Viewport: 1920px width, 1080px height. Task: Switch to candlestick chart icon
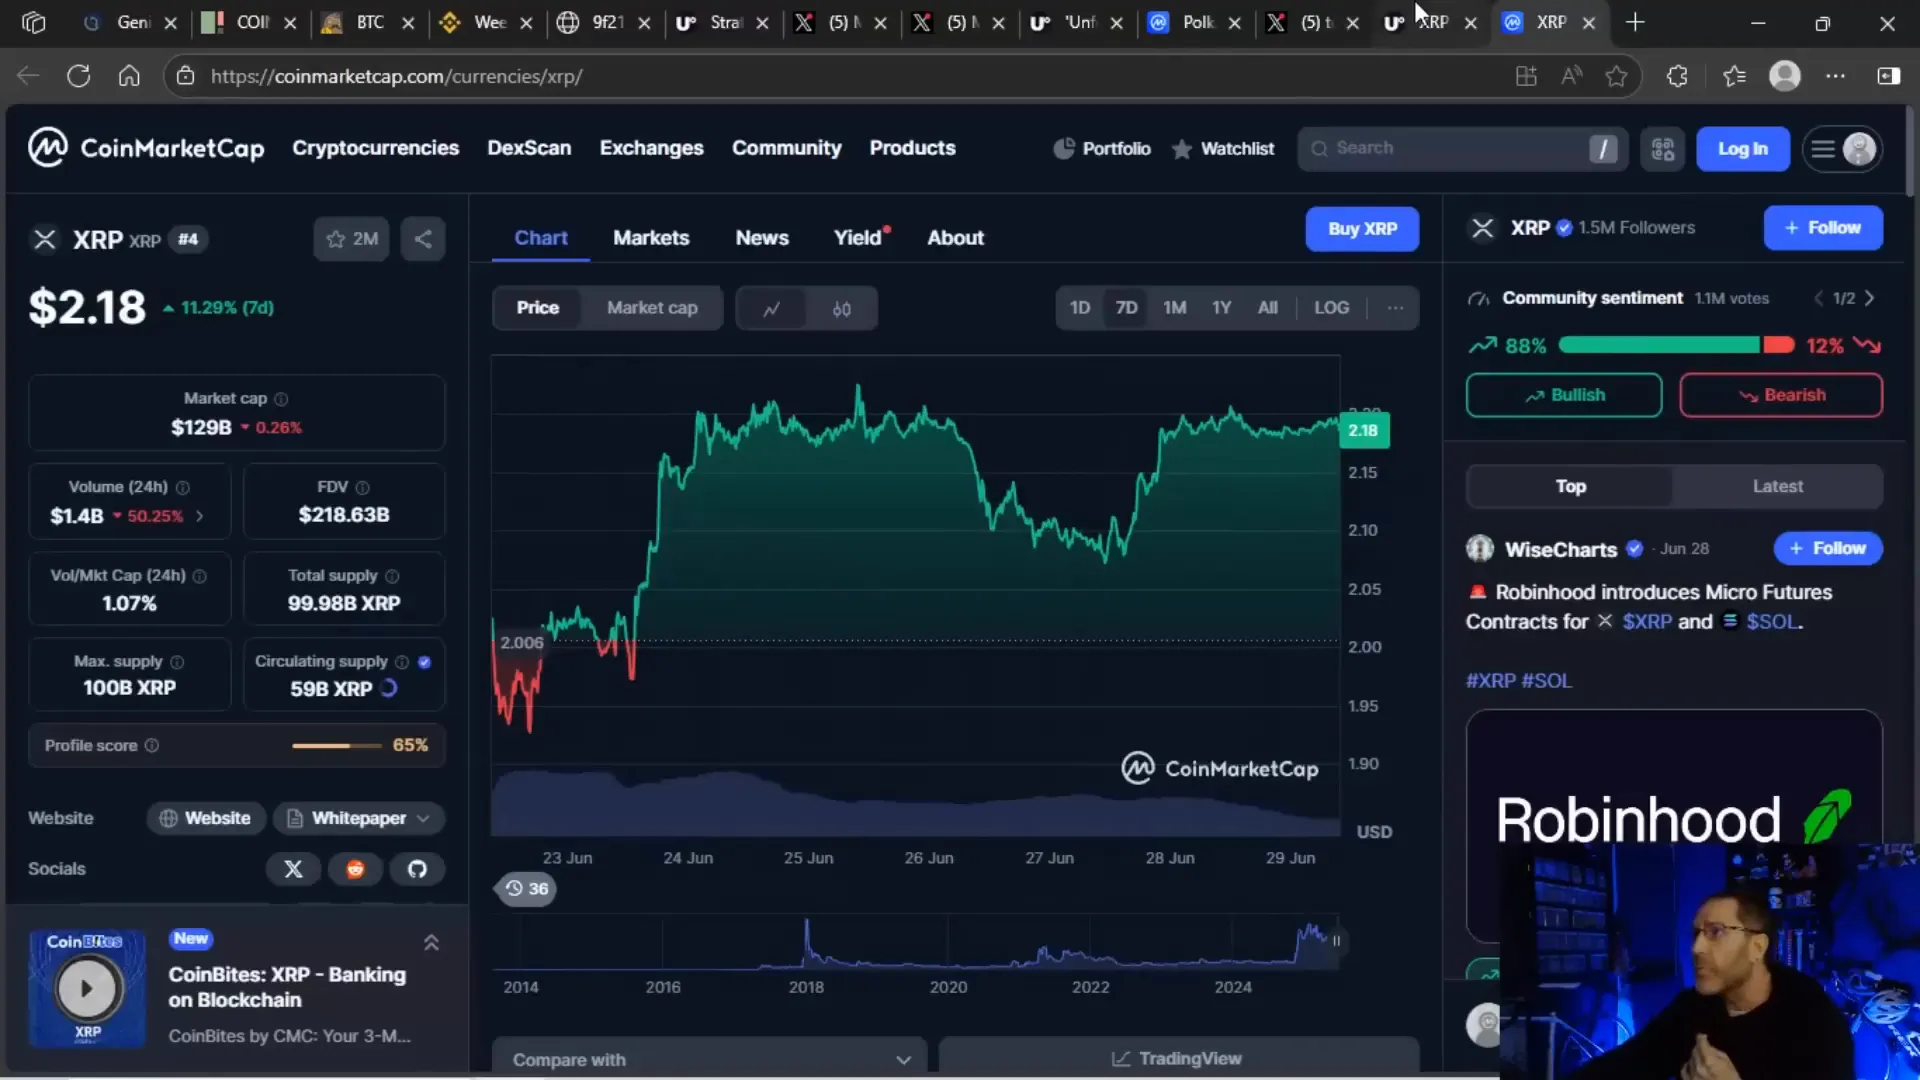841,308
